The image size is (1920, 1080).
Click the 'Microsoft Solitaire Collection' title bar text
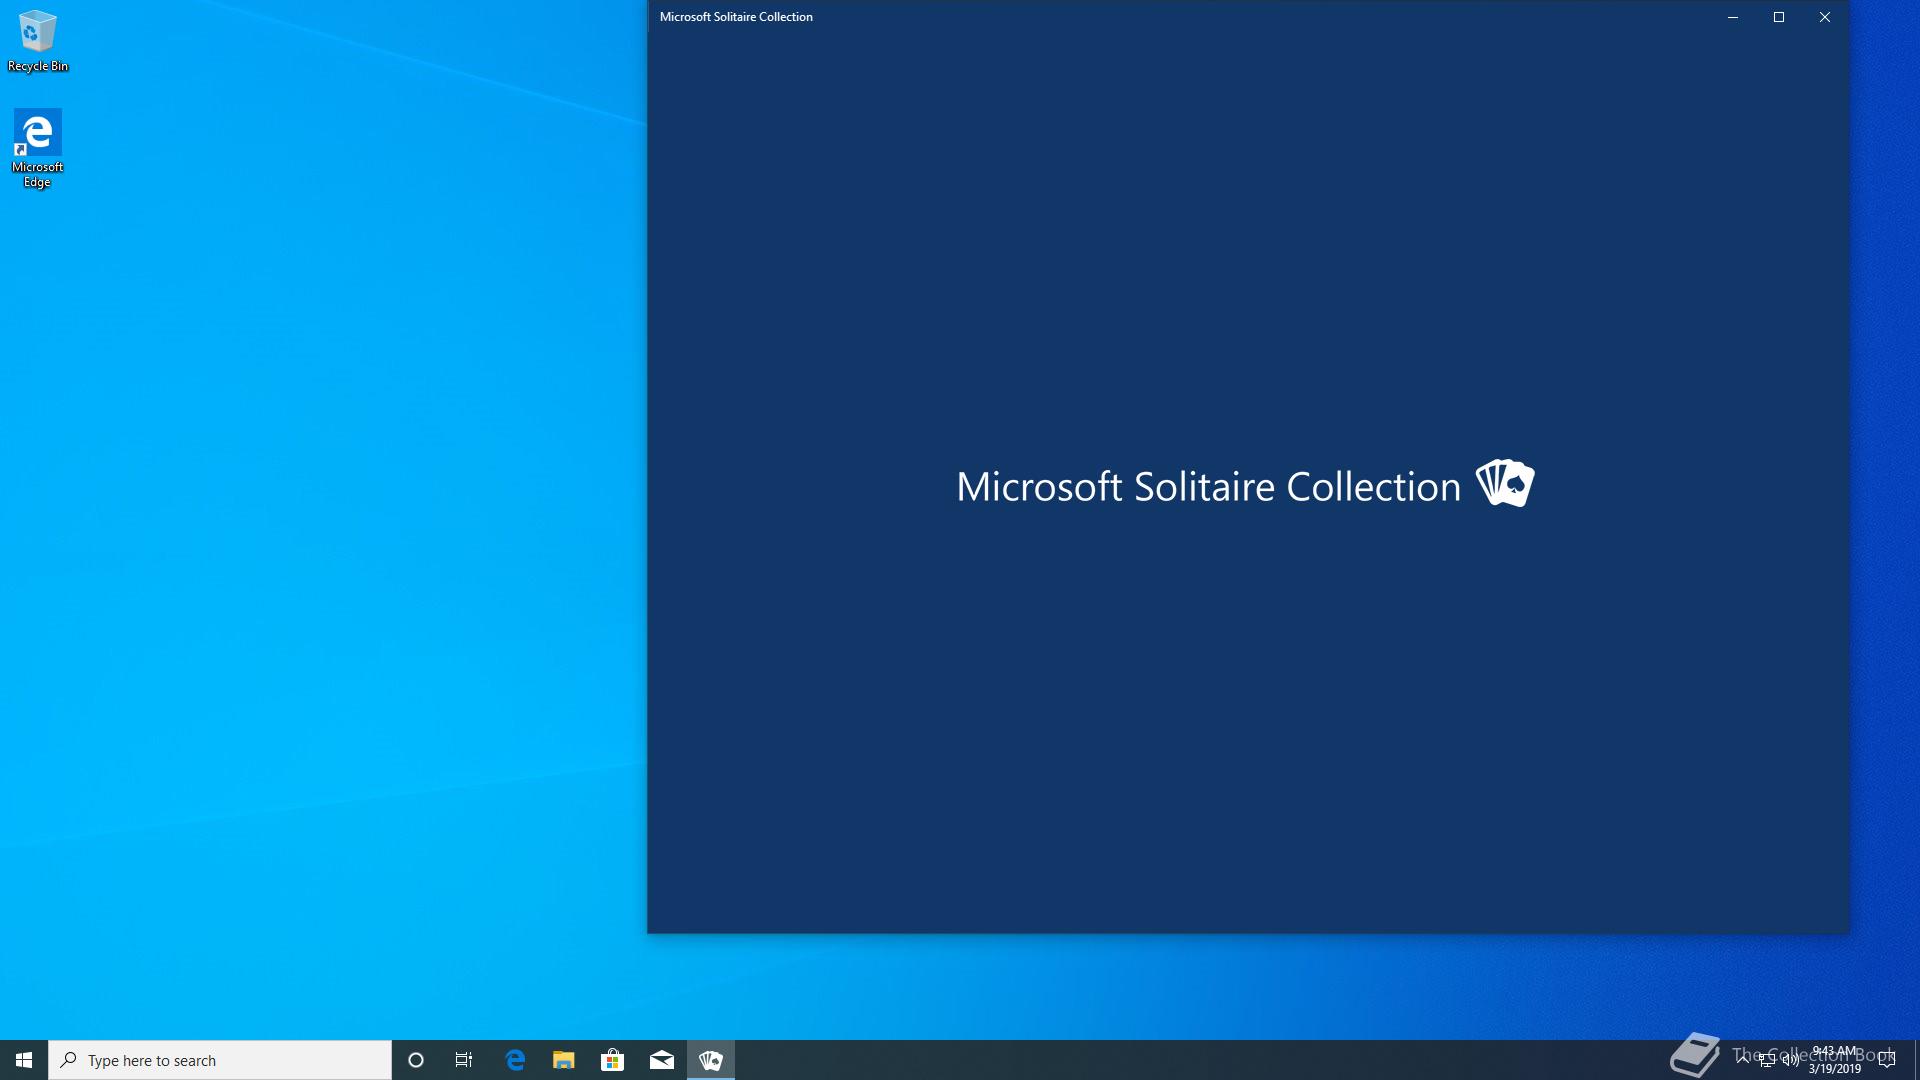tap(736, 17)
